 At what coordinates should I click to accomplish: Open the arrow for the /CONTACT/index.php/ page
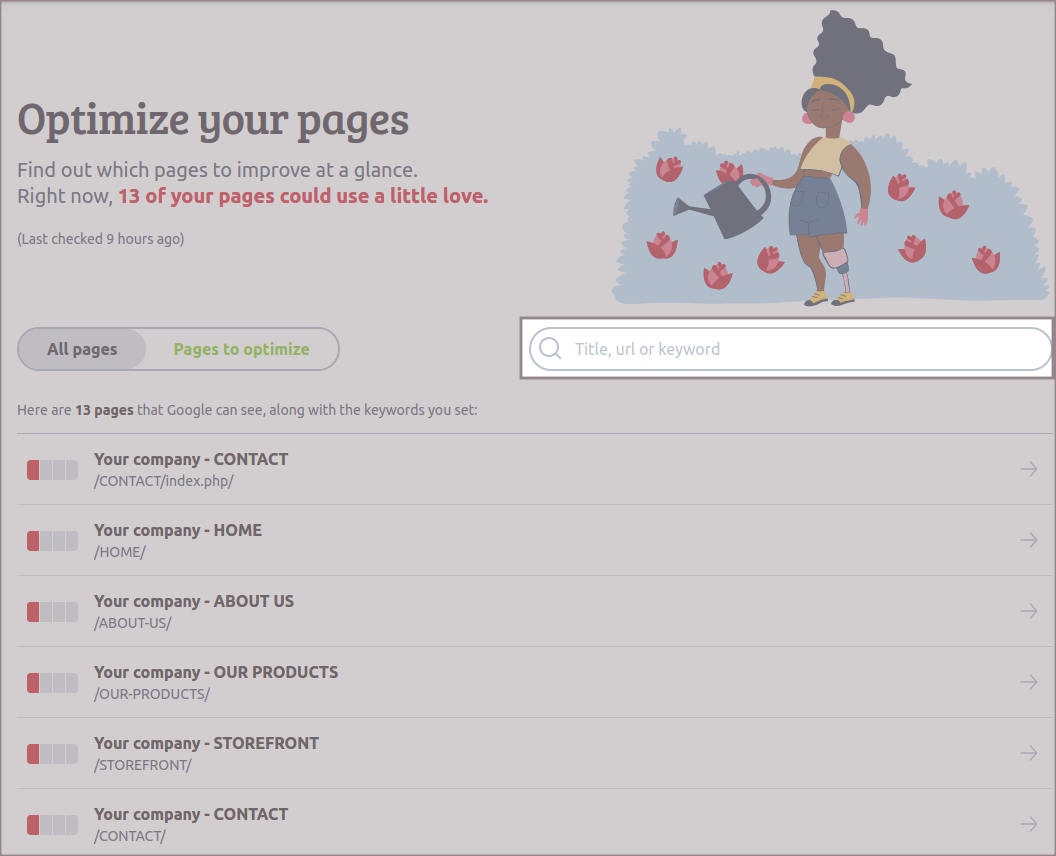coord(1028,469)
